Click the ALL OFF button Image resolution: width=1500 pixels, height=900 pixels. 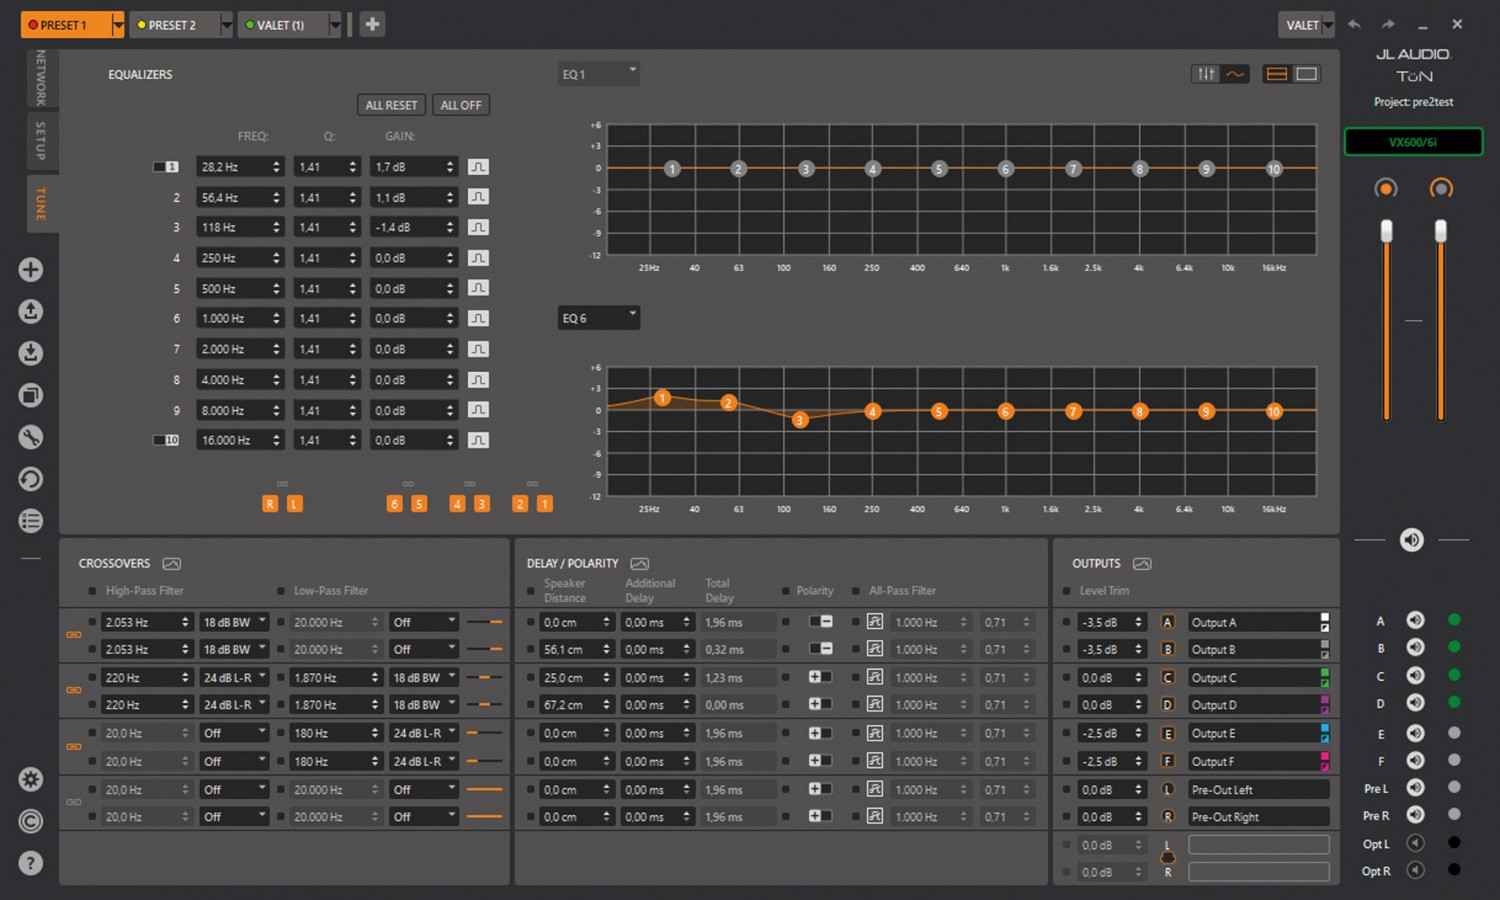tap(460, 105)
